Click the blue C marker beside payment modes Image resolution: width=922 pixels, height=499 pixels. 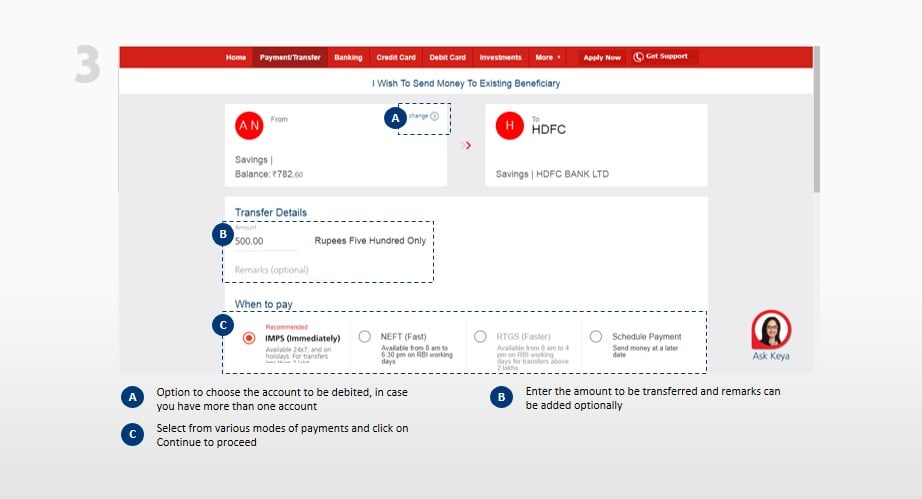point(222,325)
